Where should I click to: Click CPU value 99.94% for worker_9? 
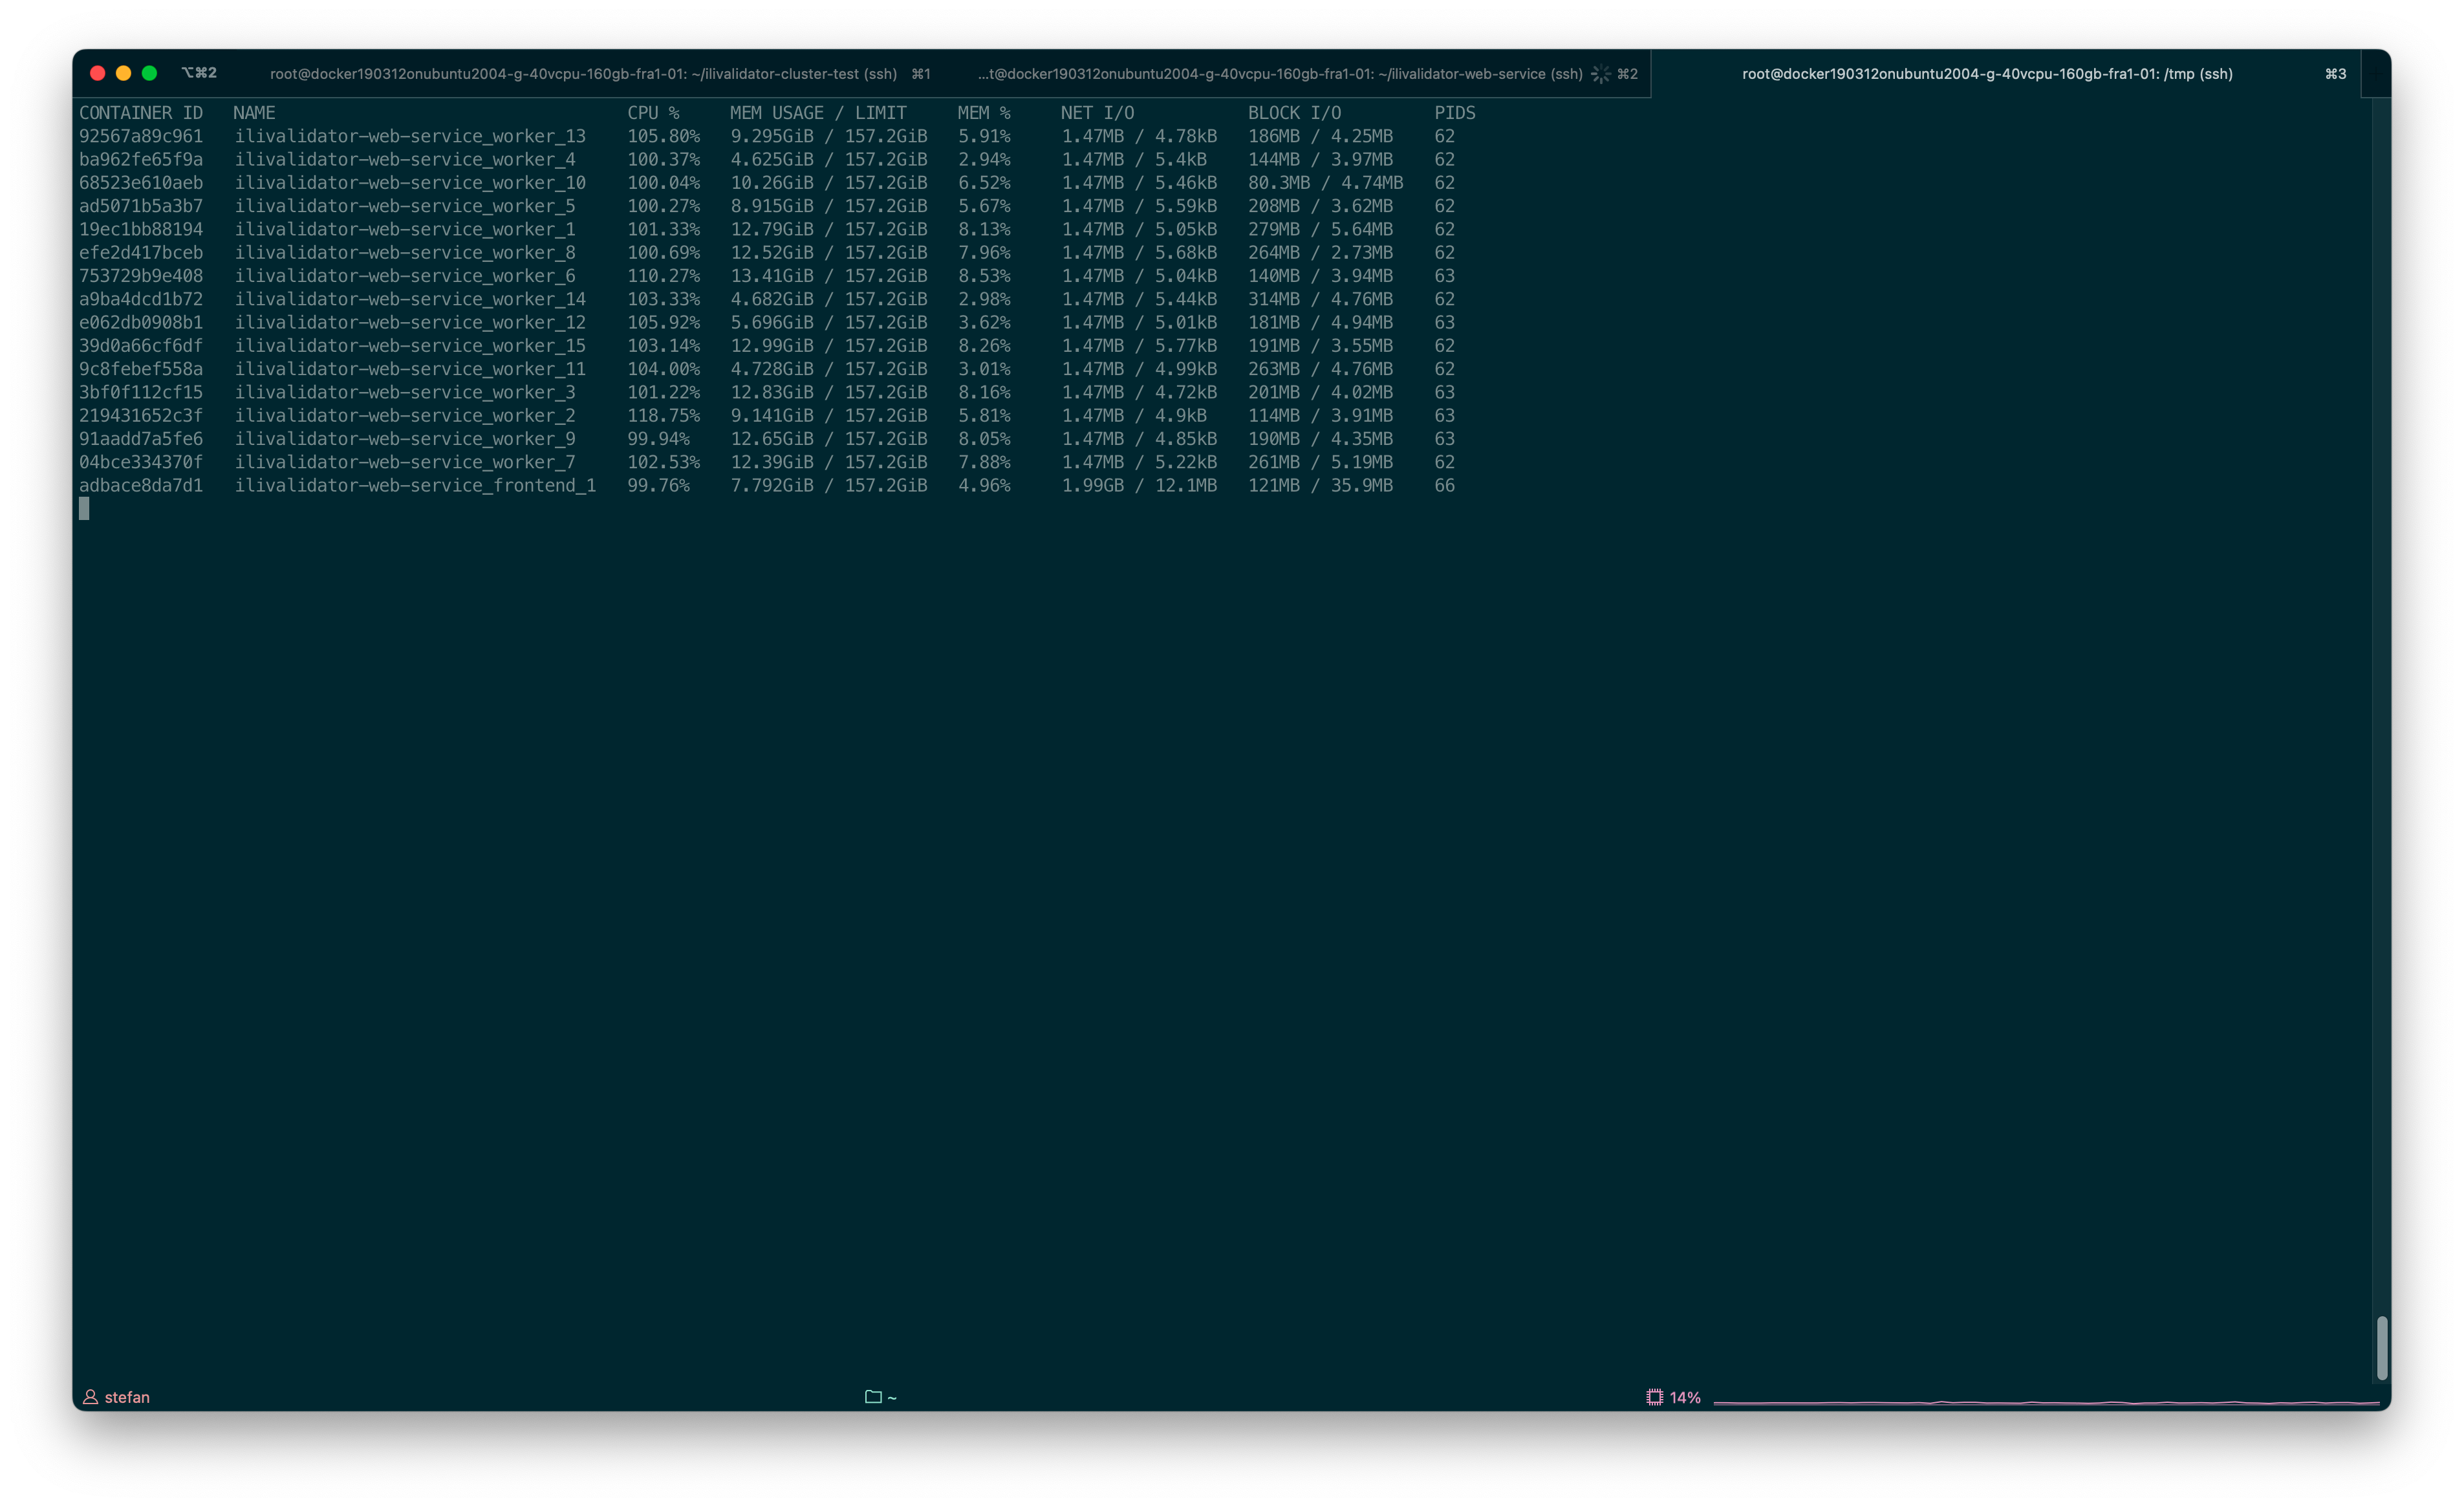pos(658,439)
